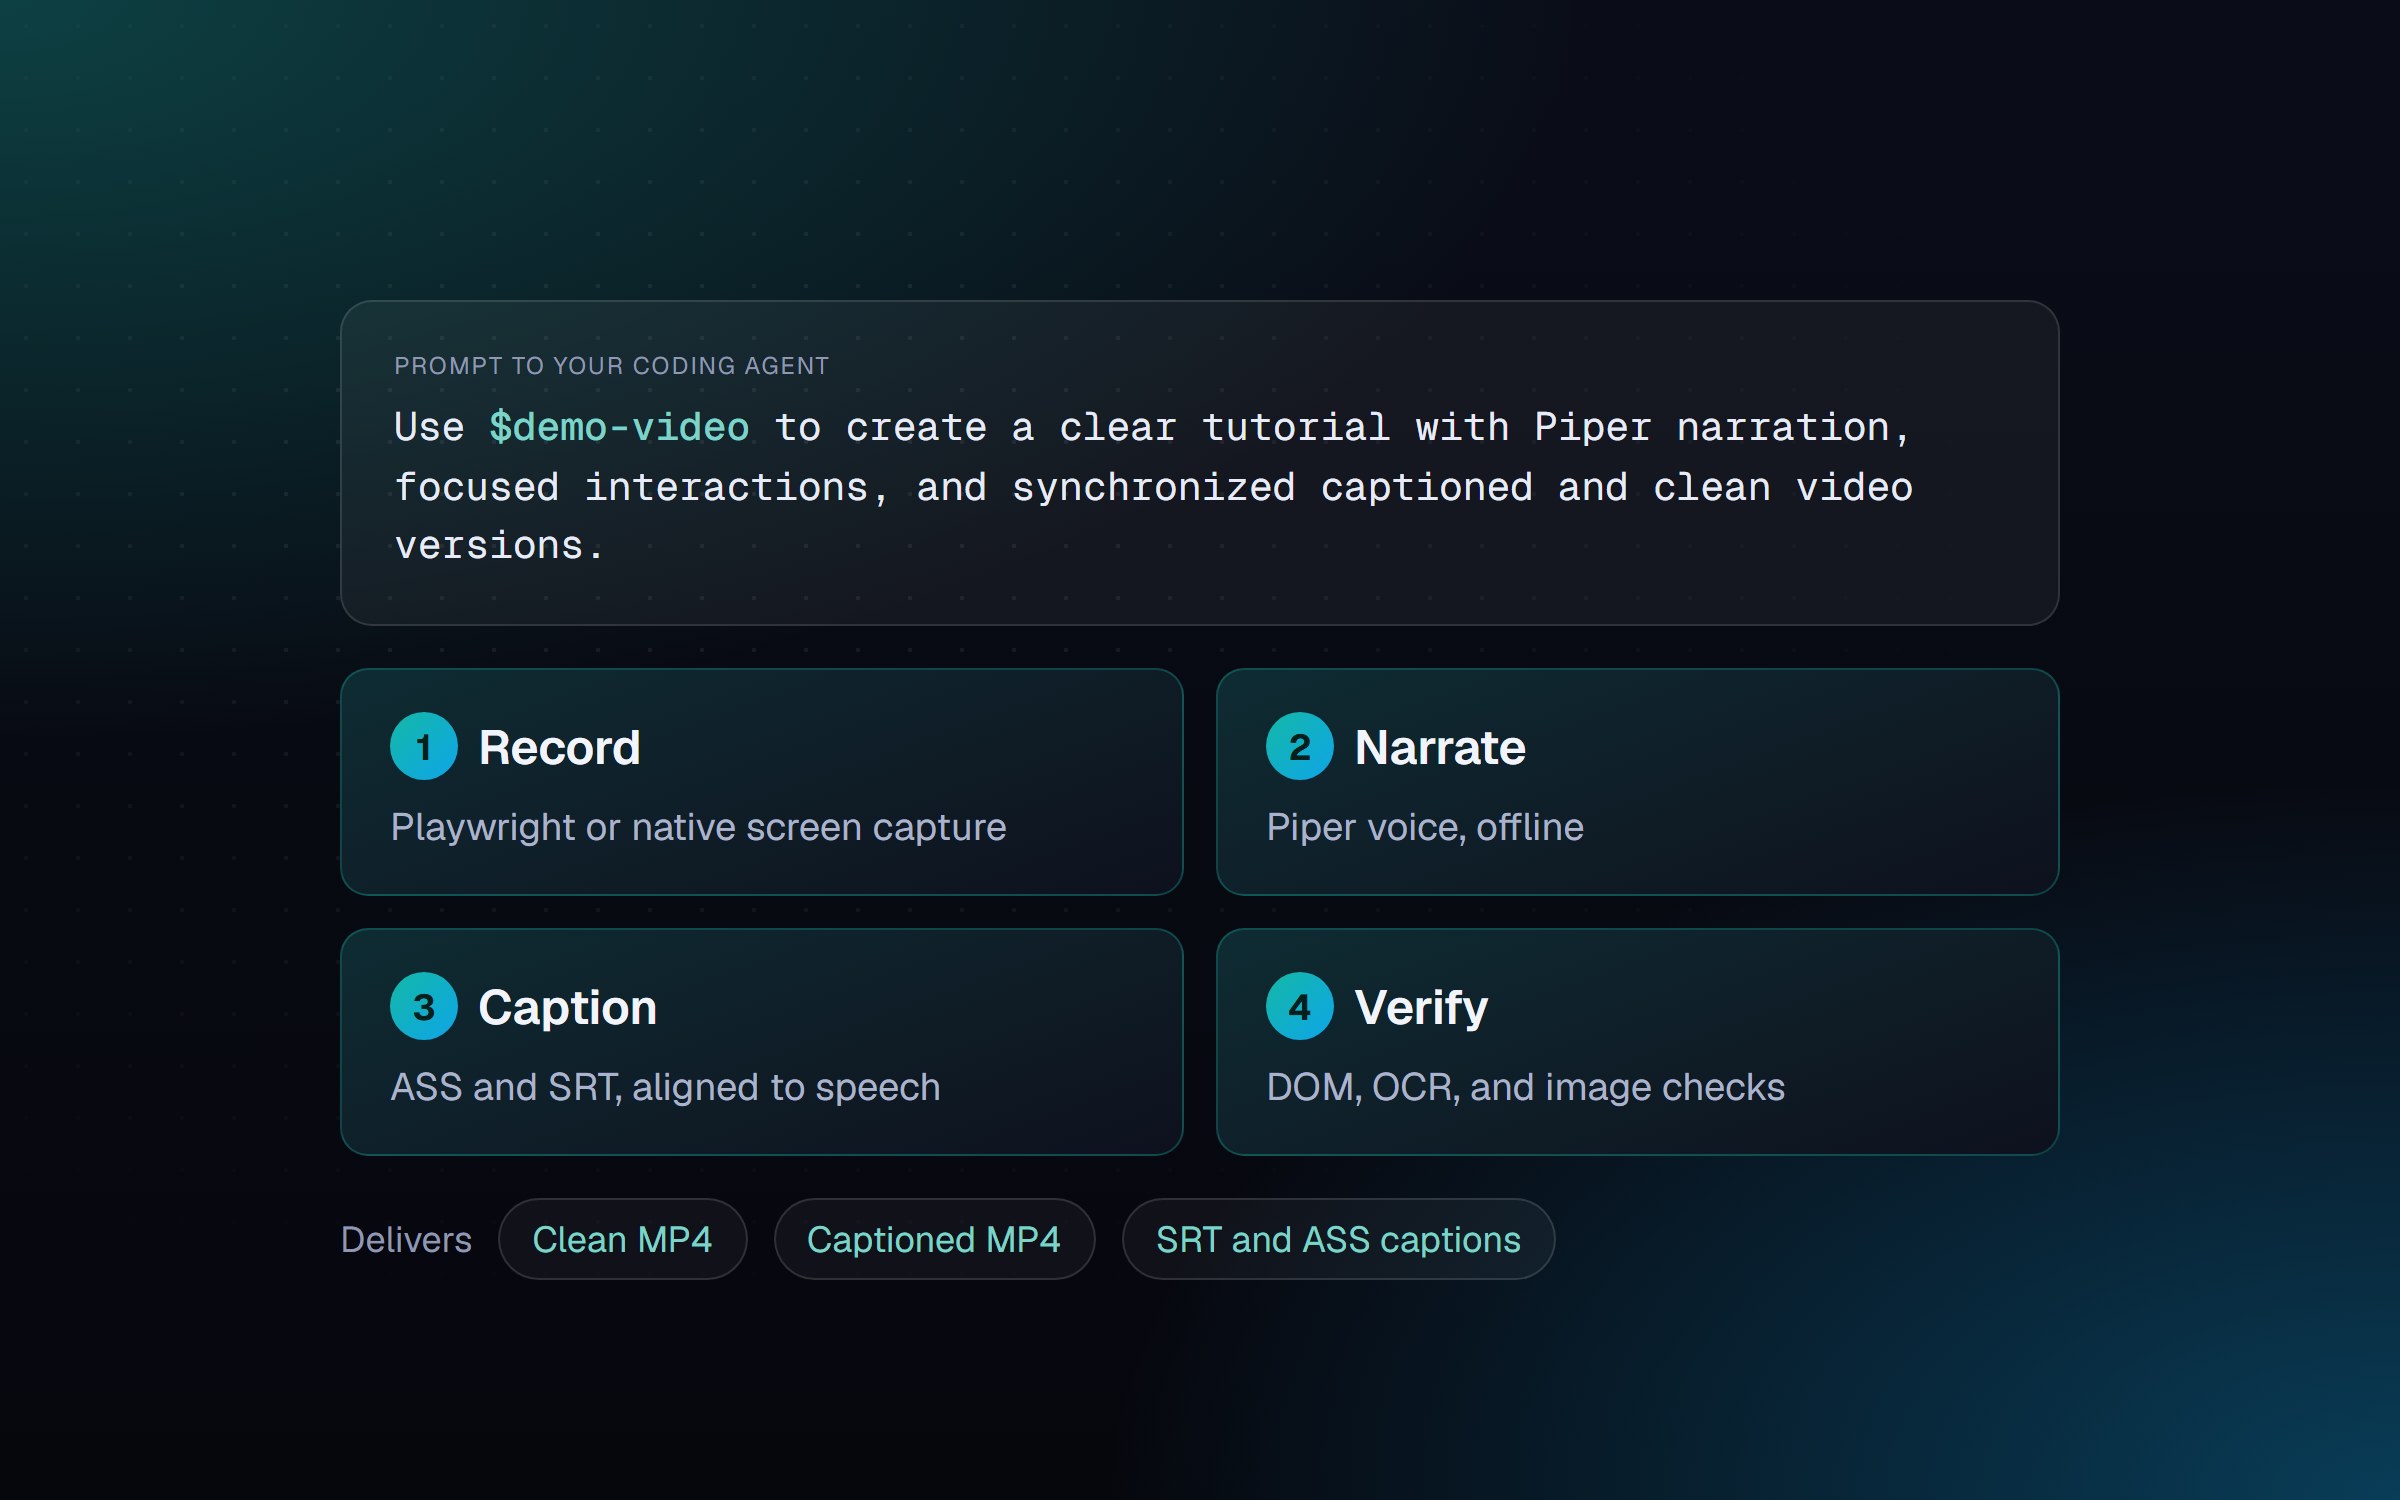Click 'Playwright or native screen capture' text

click(x=698, y=828)
